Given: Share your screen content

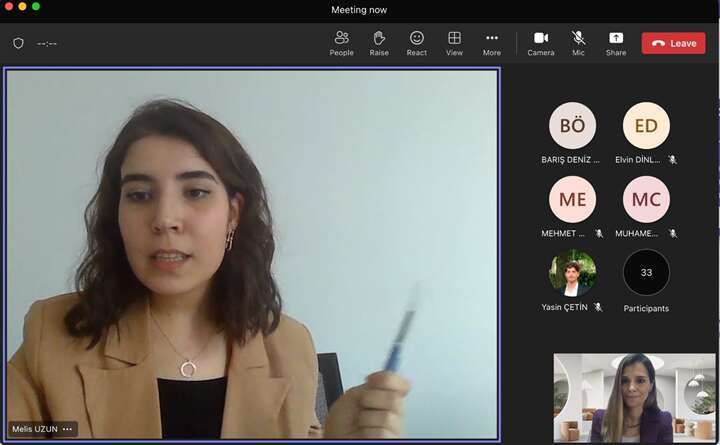Looking at the screenshot, I should 616,43.
